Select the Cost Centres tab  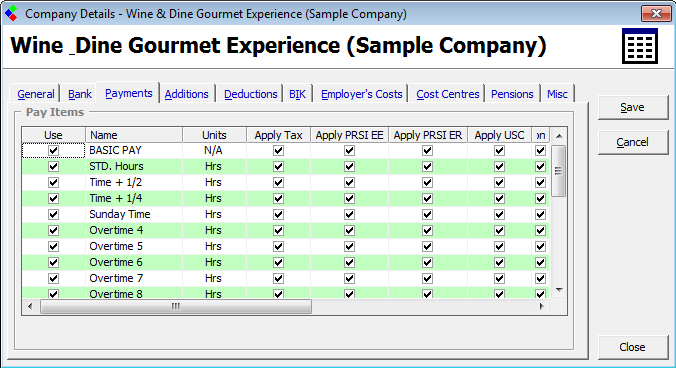pyautogui.click(x=448, y=94)
